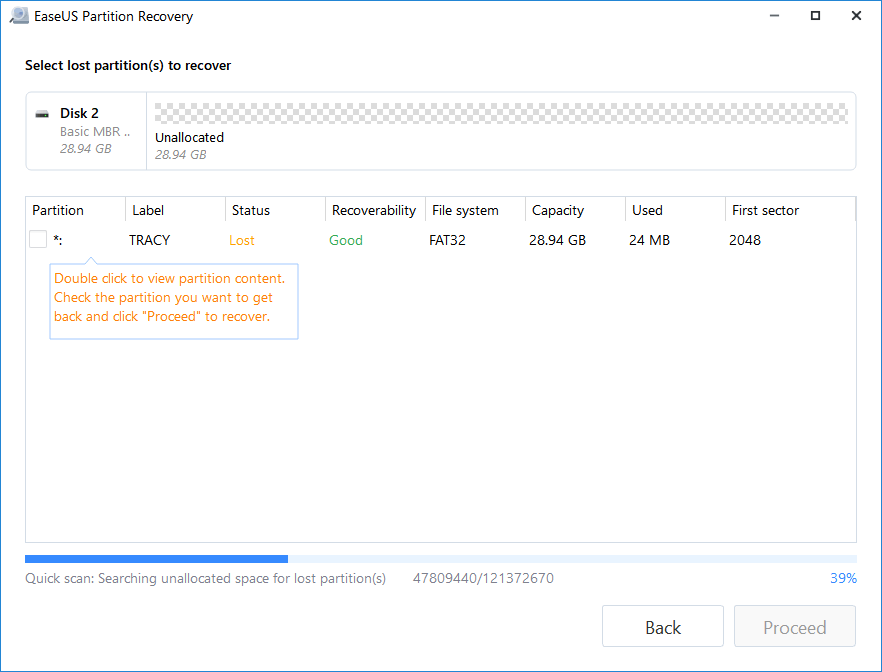Click the Proceed button
Screen dimensions: 882x672
[794, 626]
